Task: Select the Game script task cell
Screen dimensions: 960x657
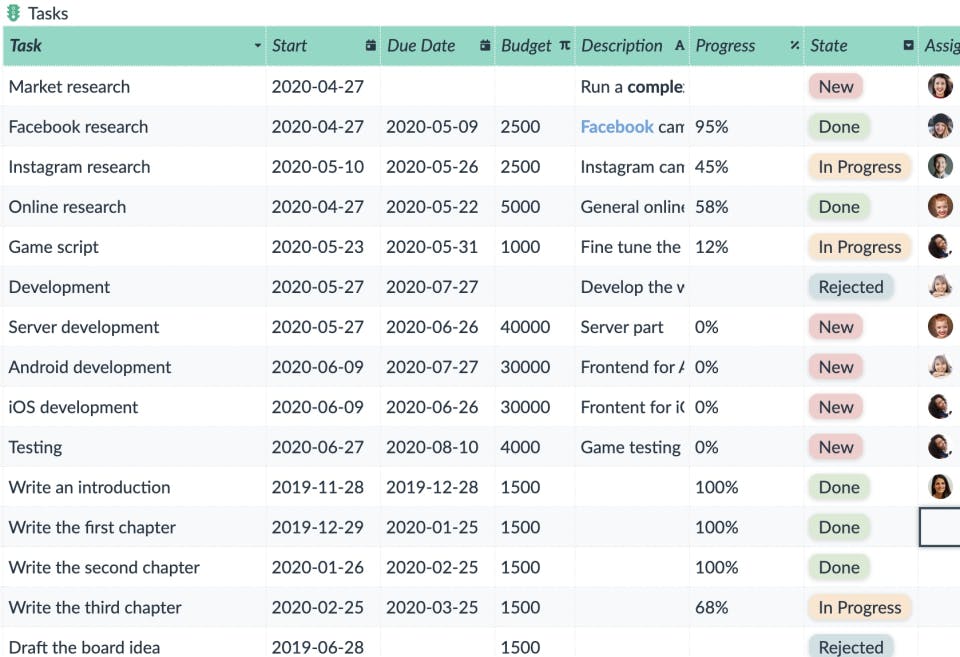Action: point(54,247)
